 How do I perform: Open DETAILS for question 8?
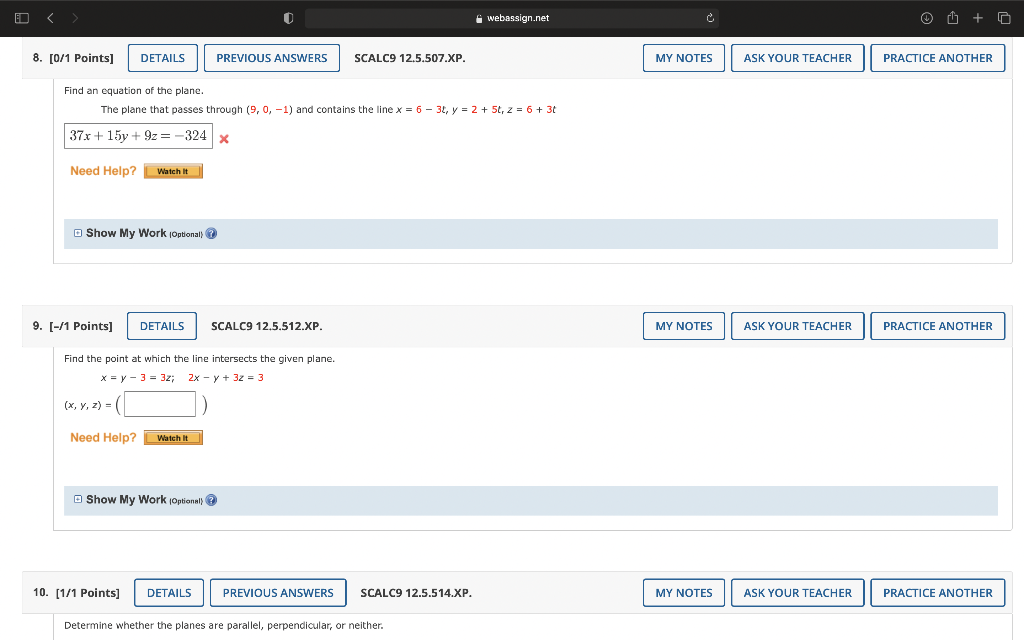point(163,58)
